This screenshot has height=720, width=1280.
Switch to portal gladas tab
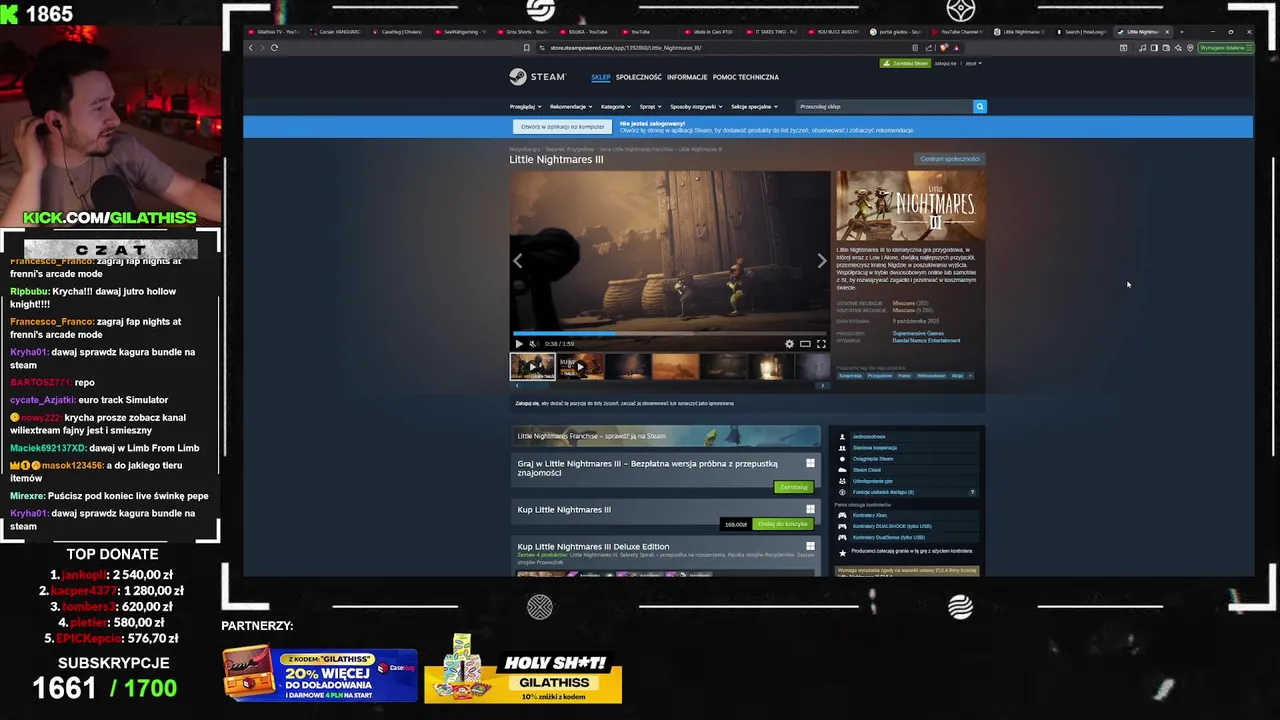click(x=894, y=32)
